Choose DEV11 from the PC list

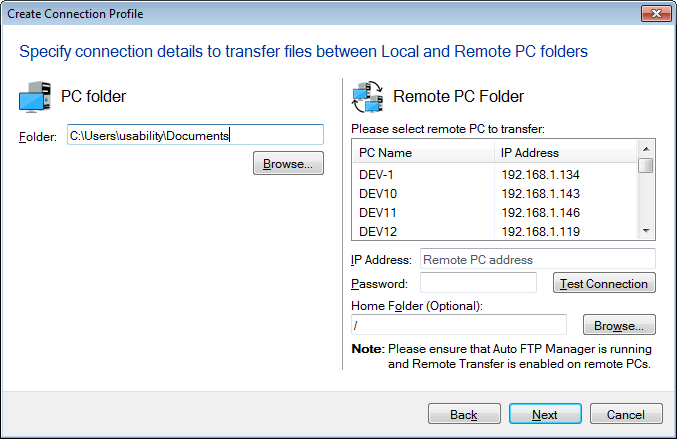pos(495,212)
